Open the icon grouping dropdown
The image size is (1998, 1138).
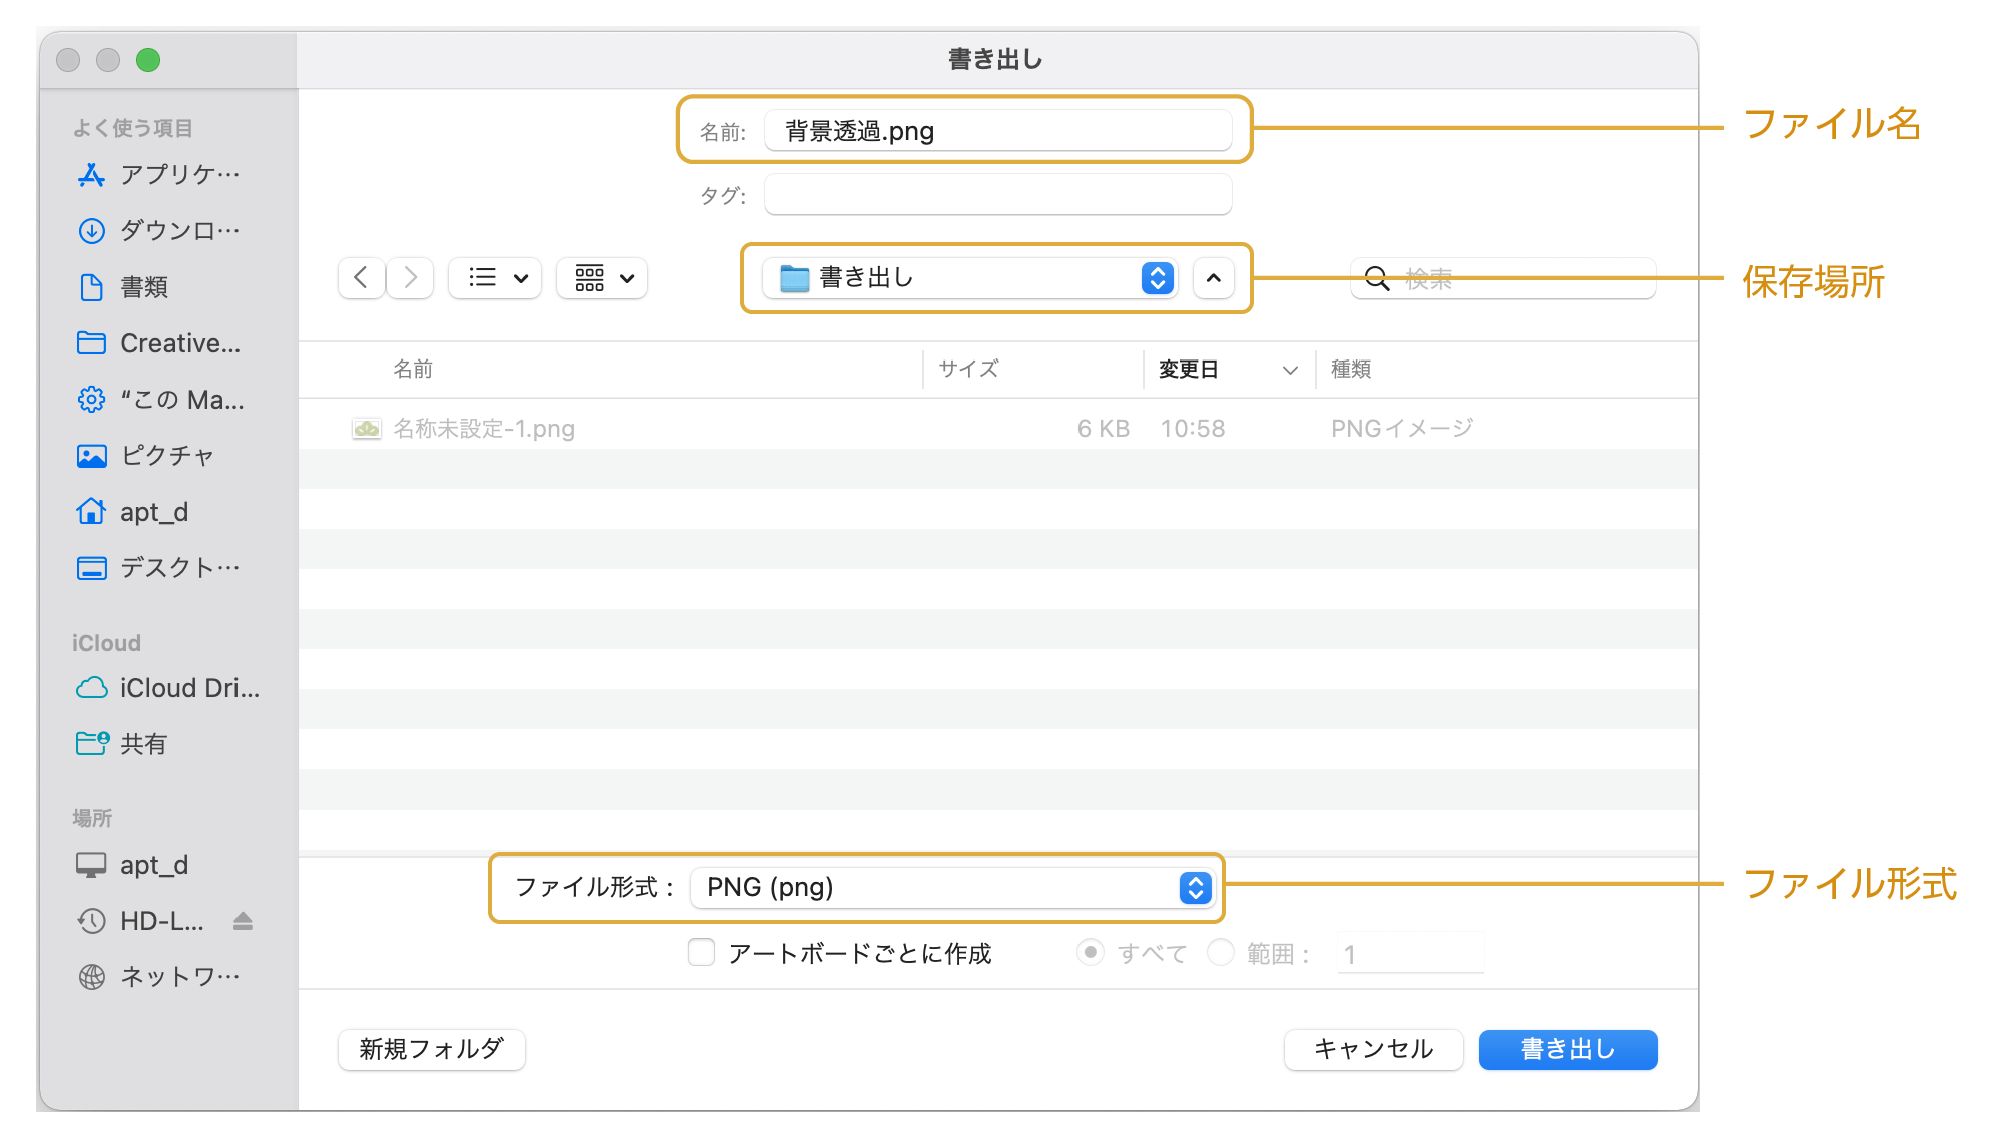click(x=602, y=278)
